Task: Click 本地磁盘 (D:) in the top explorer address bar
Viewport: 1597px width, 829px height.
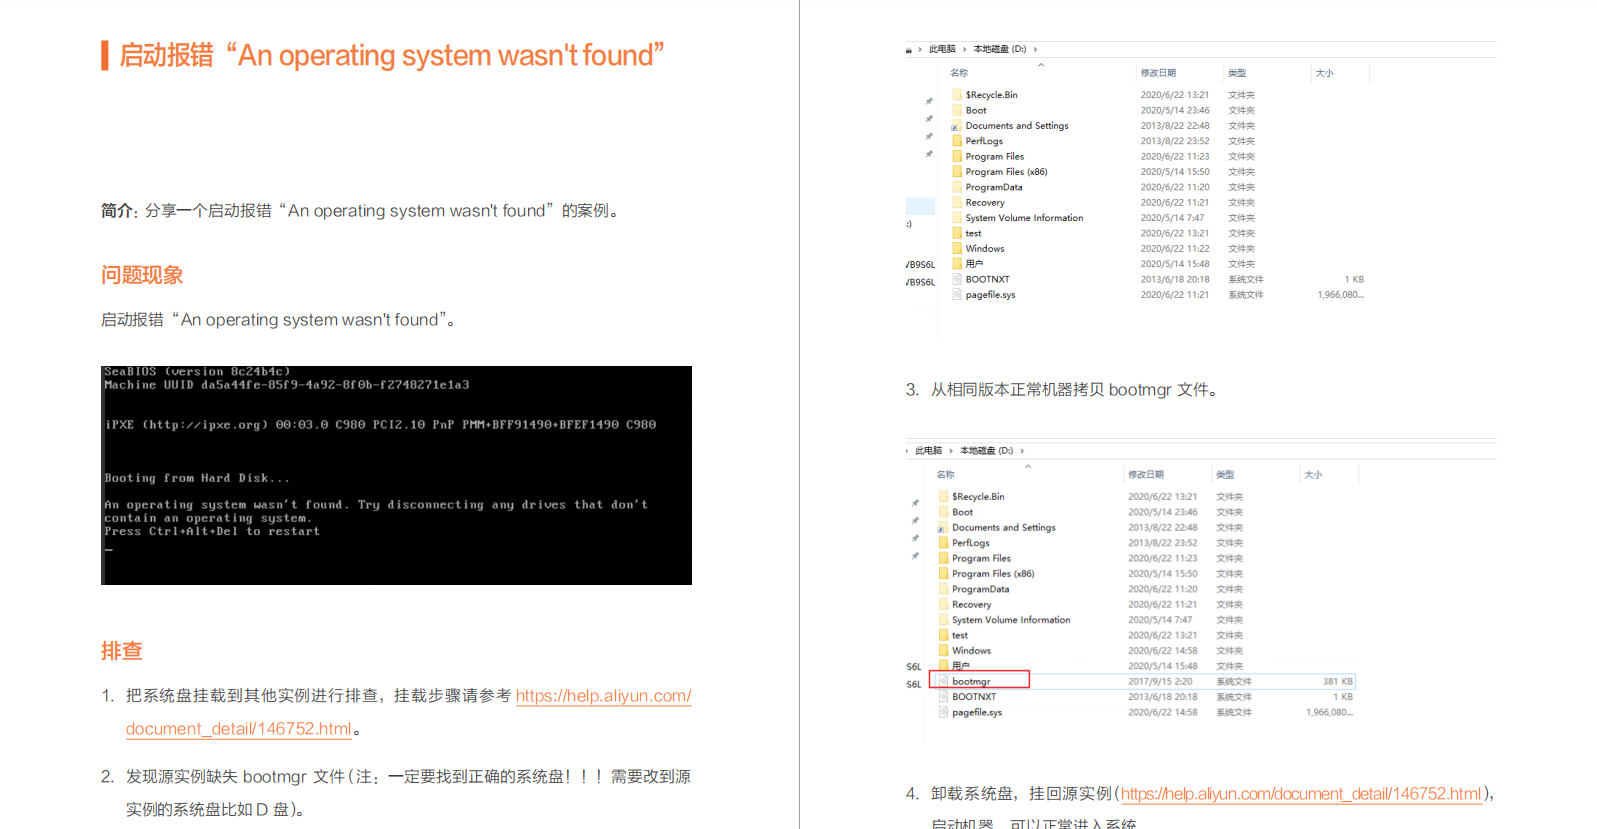Action: [x=1000, y=49]
